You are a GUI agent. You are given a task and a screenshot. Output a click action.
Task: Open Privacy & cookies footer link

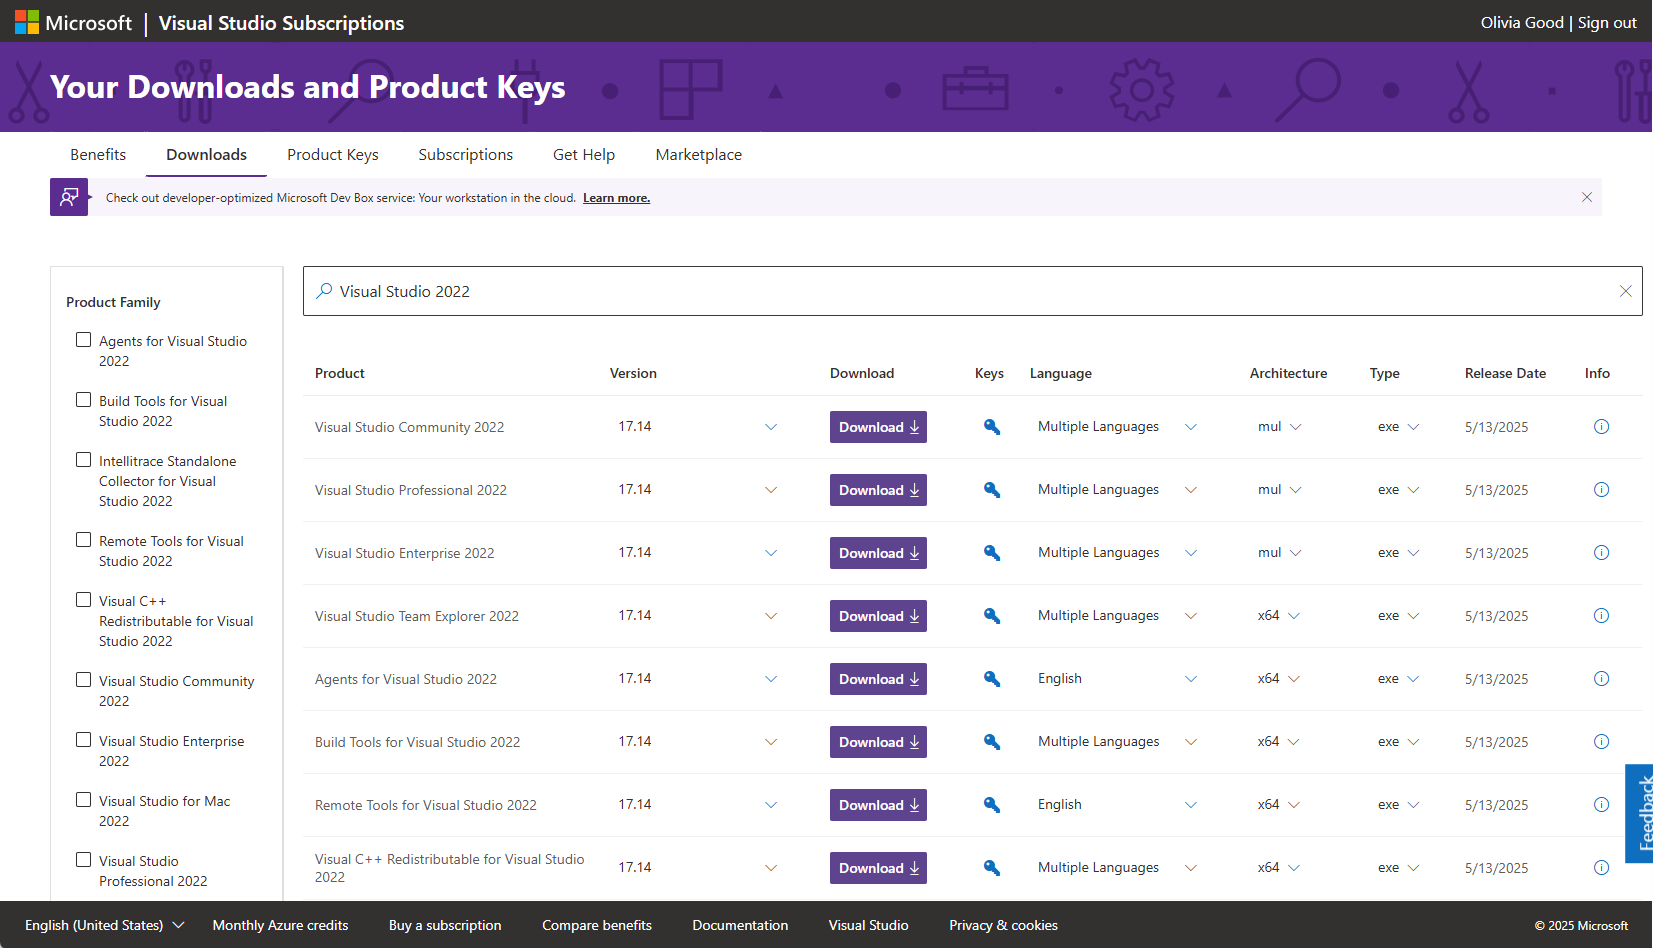point(1003,925)
